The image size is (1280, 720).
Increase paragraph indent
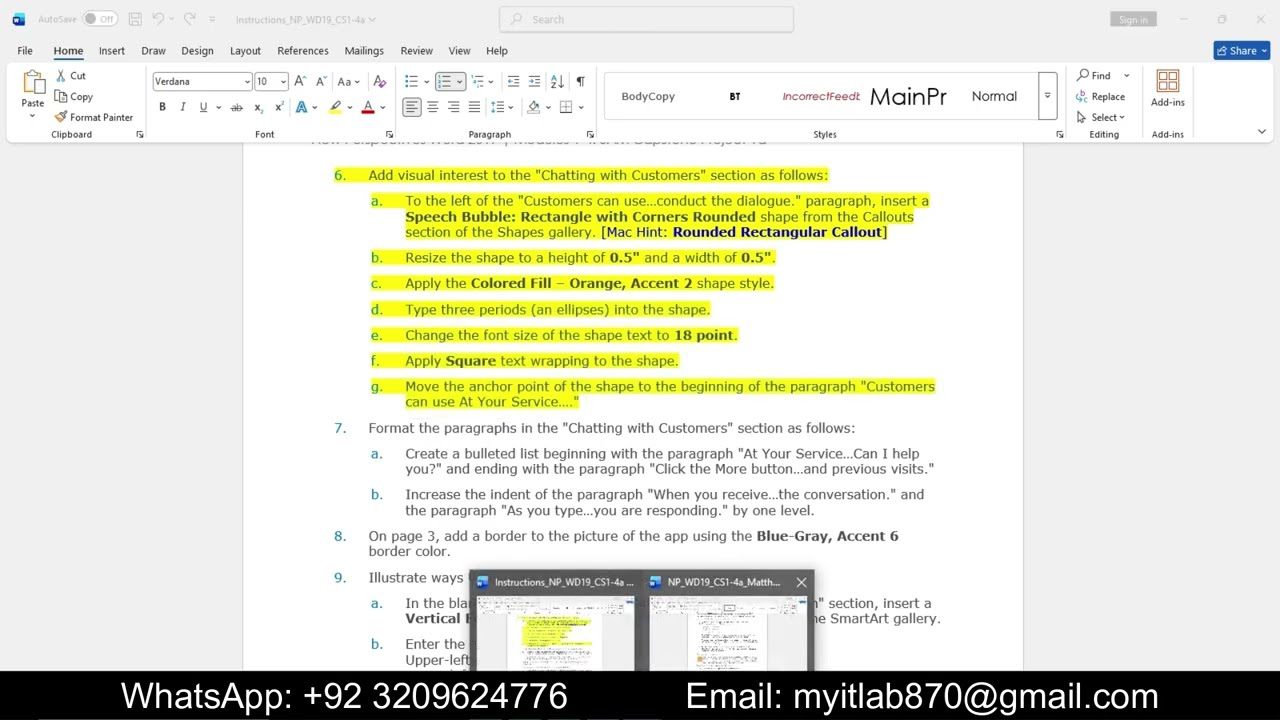tap(534, 82)
